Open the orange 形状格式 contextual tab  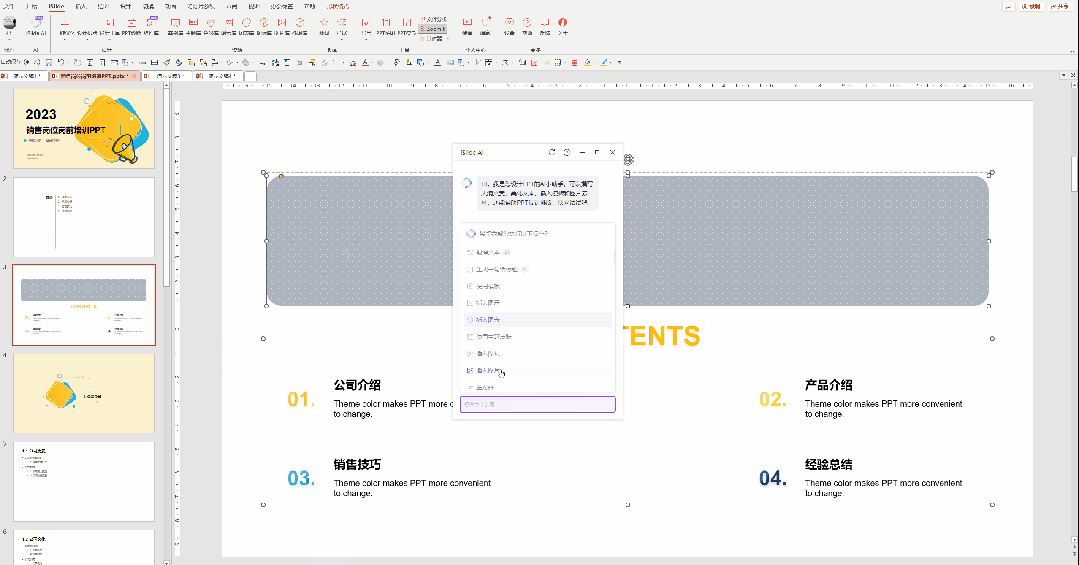coord(337,6)
